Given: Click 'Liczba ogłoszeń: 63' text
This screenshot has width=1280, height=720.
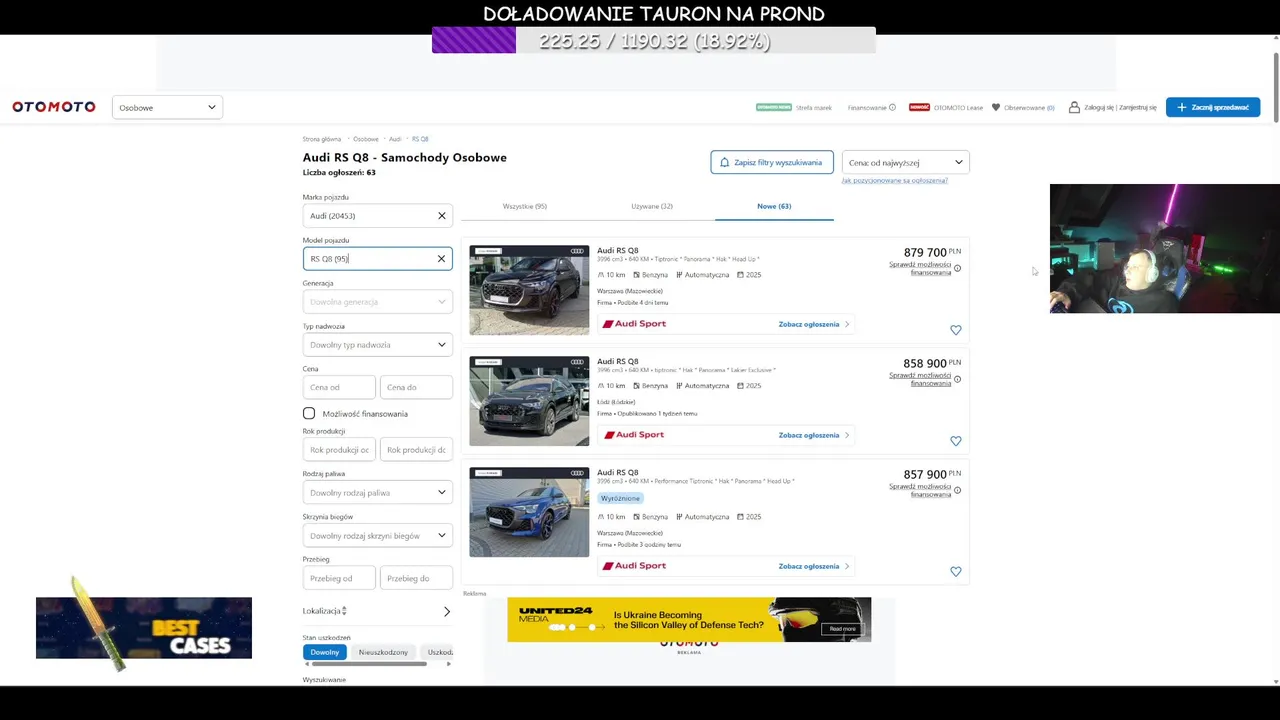Looking at the screenshot, I should (x=339, y=172).
